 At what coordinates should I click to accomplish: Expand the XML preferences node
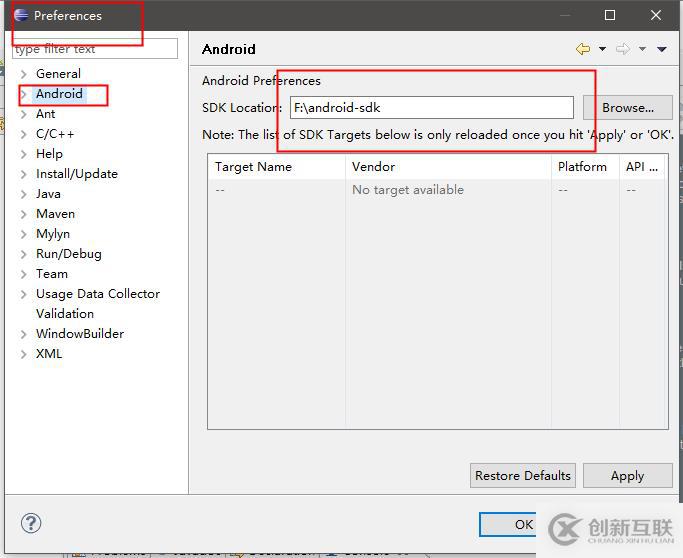click(24, 354)
